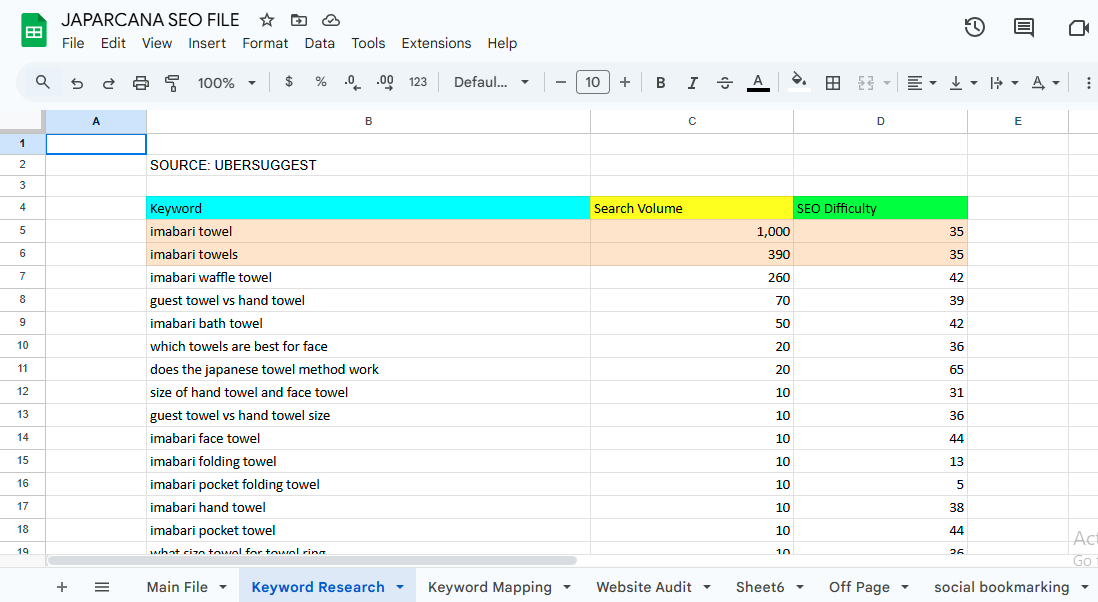The image size is (1098, 602).
Task: Show more toolbar options three dots
Action: coord(1088,83)
